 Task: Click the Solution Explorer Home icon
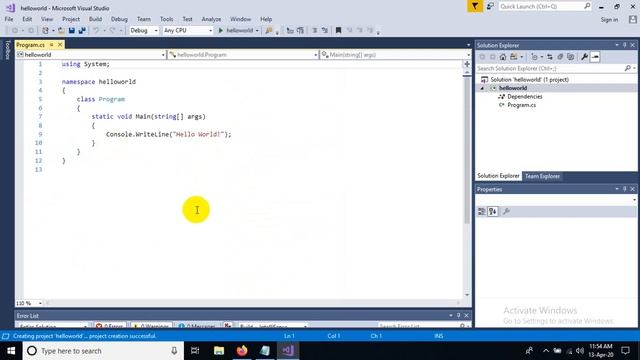click(503, 57)
